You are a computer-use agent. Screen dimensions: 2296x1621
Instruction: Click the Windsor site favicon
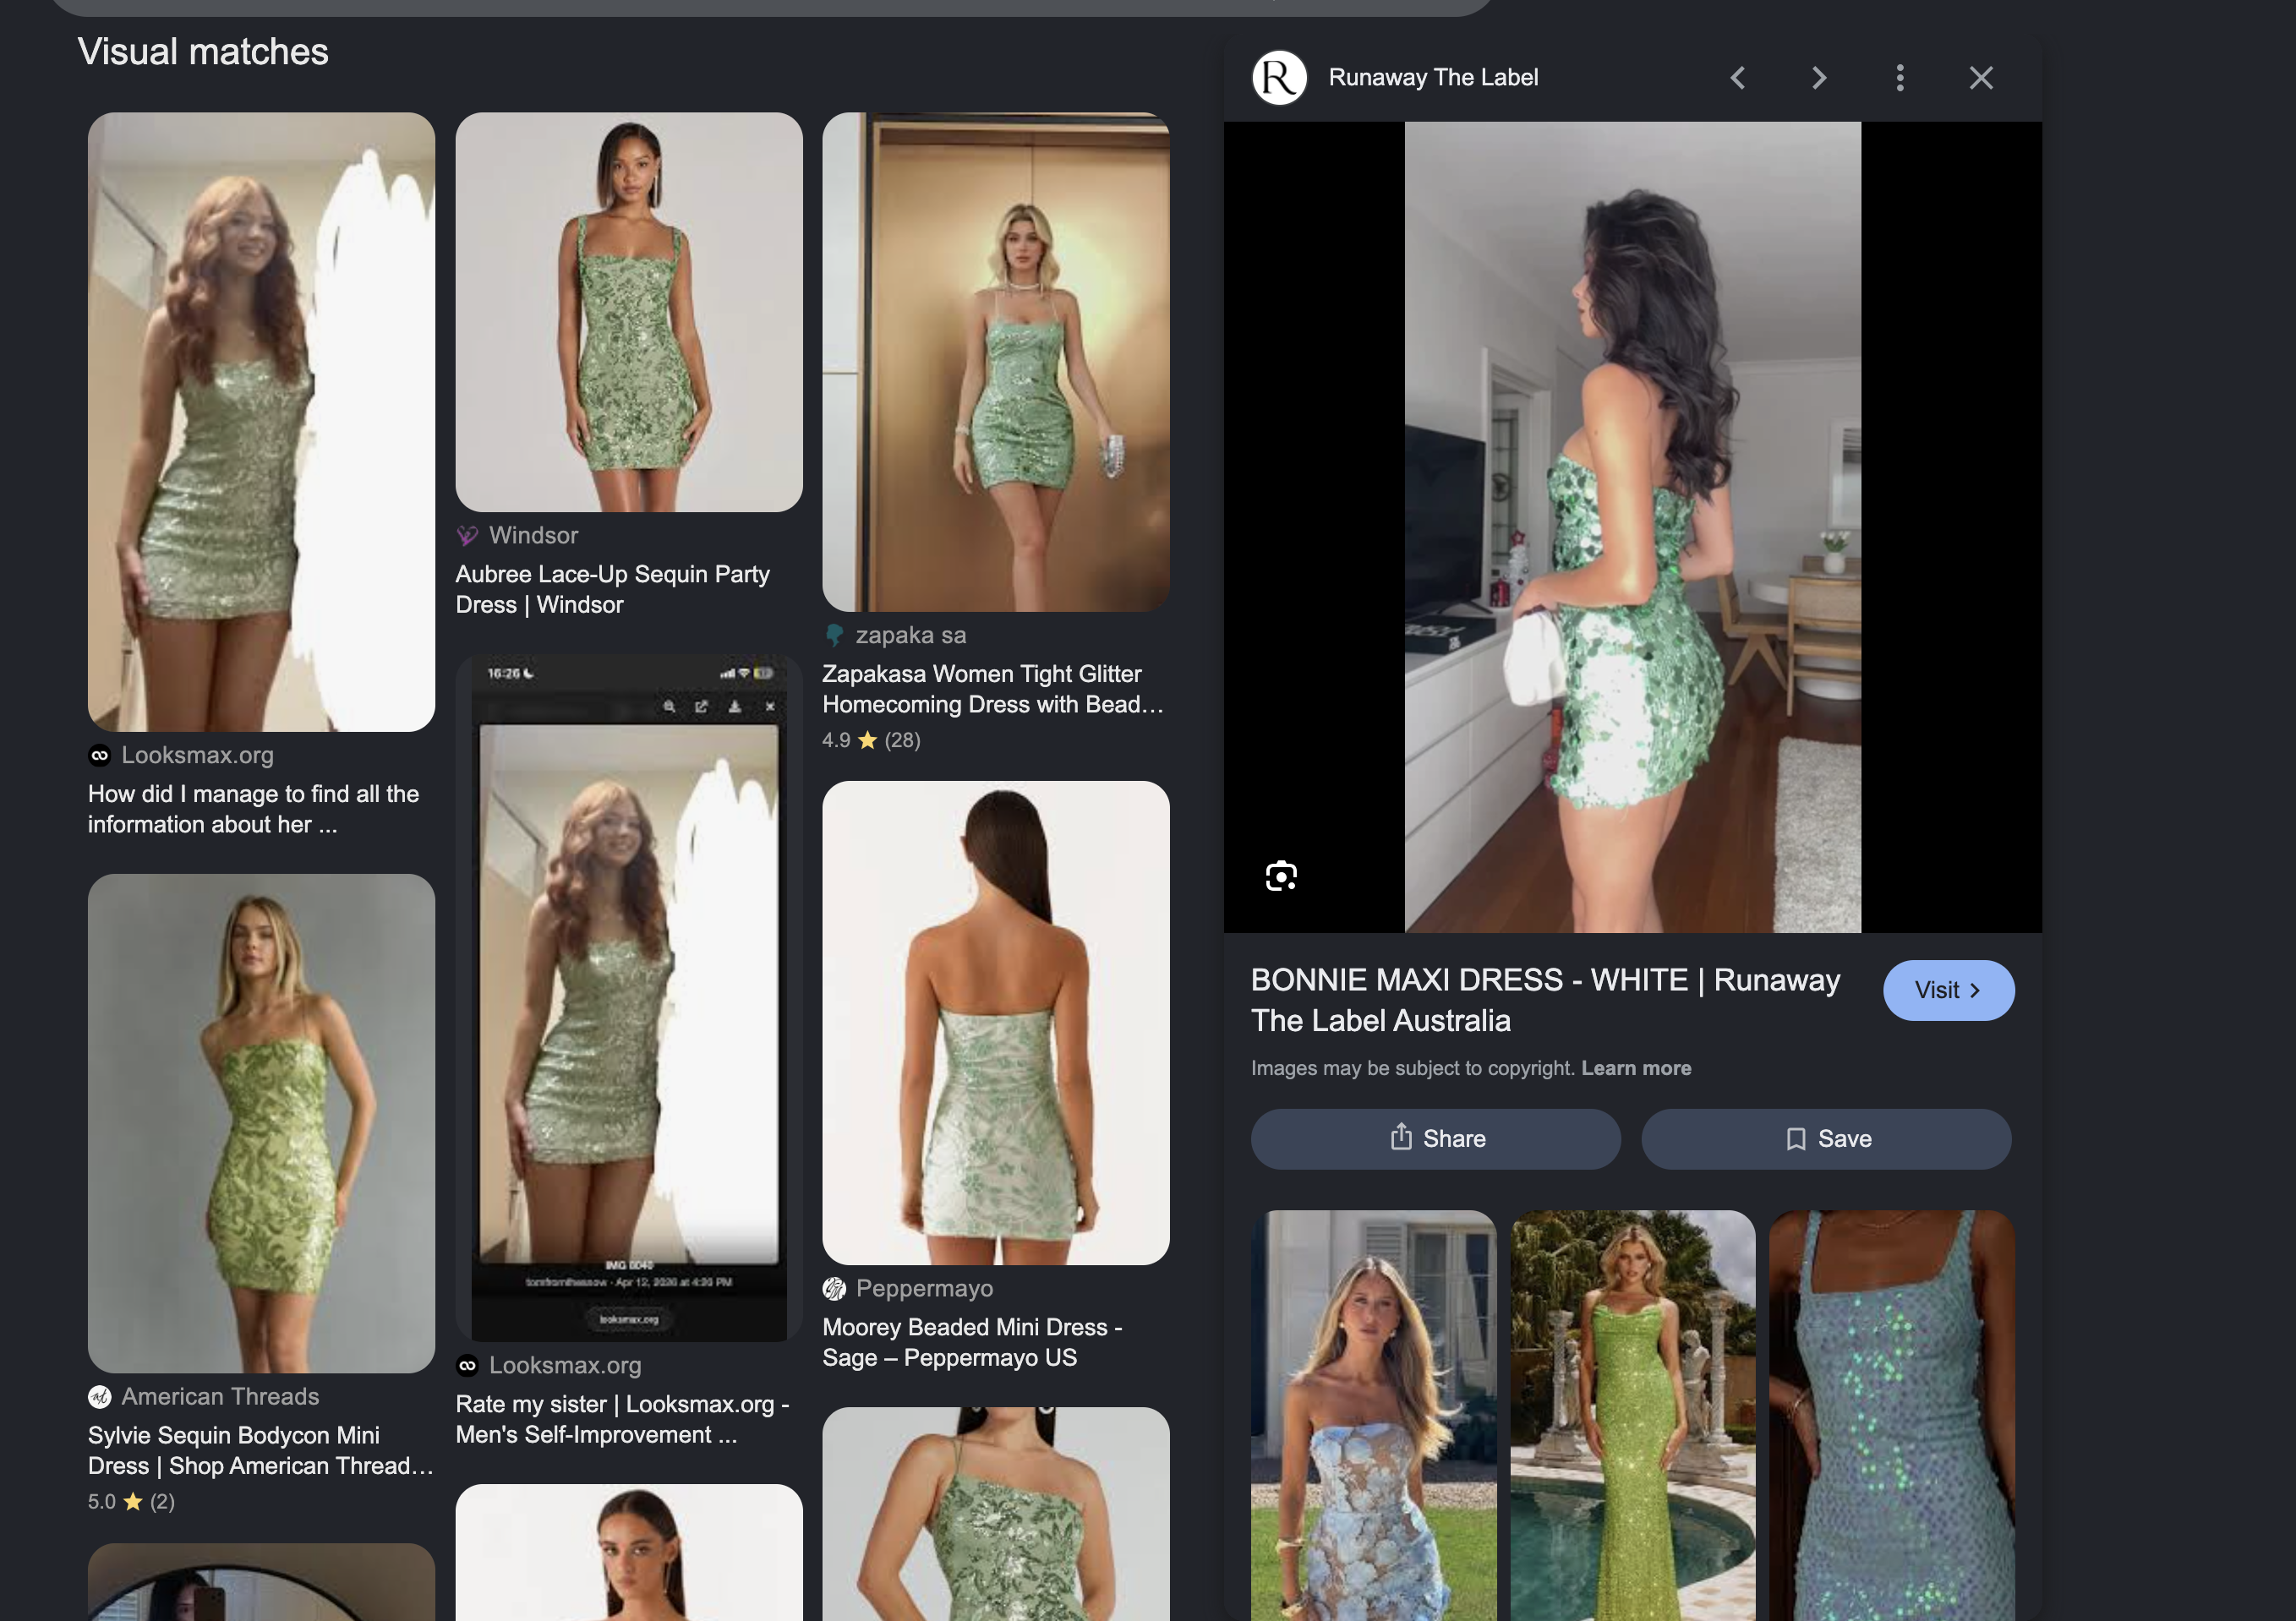[467, 536]
